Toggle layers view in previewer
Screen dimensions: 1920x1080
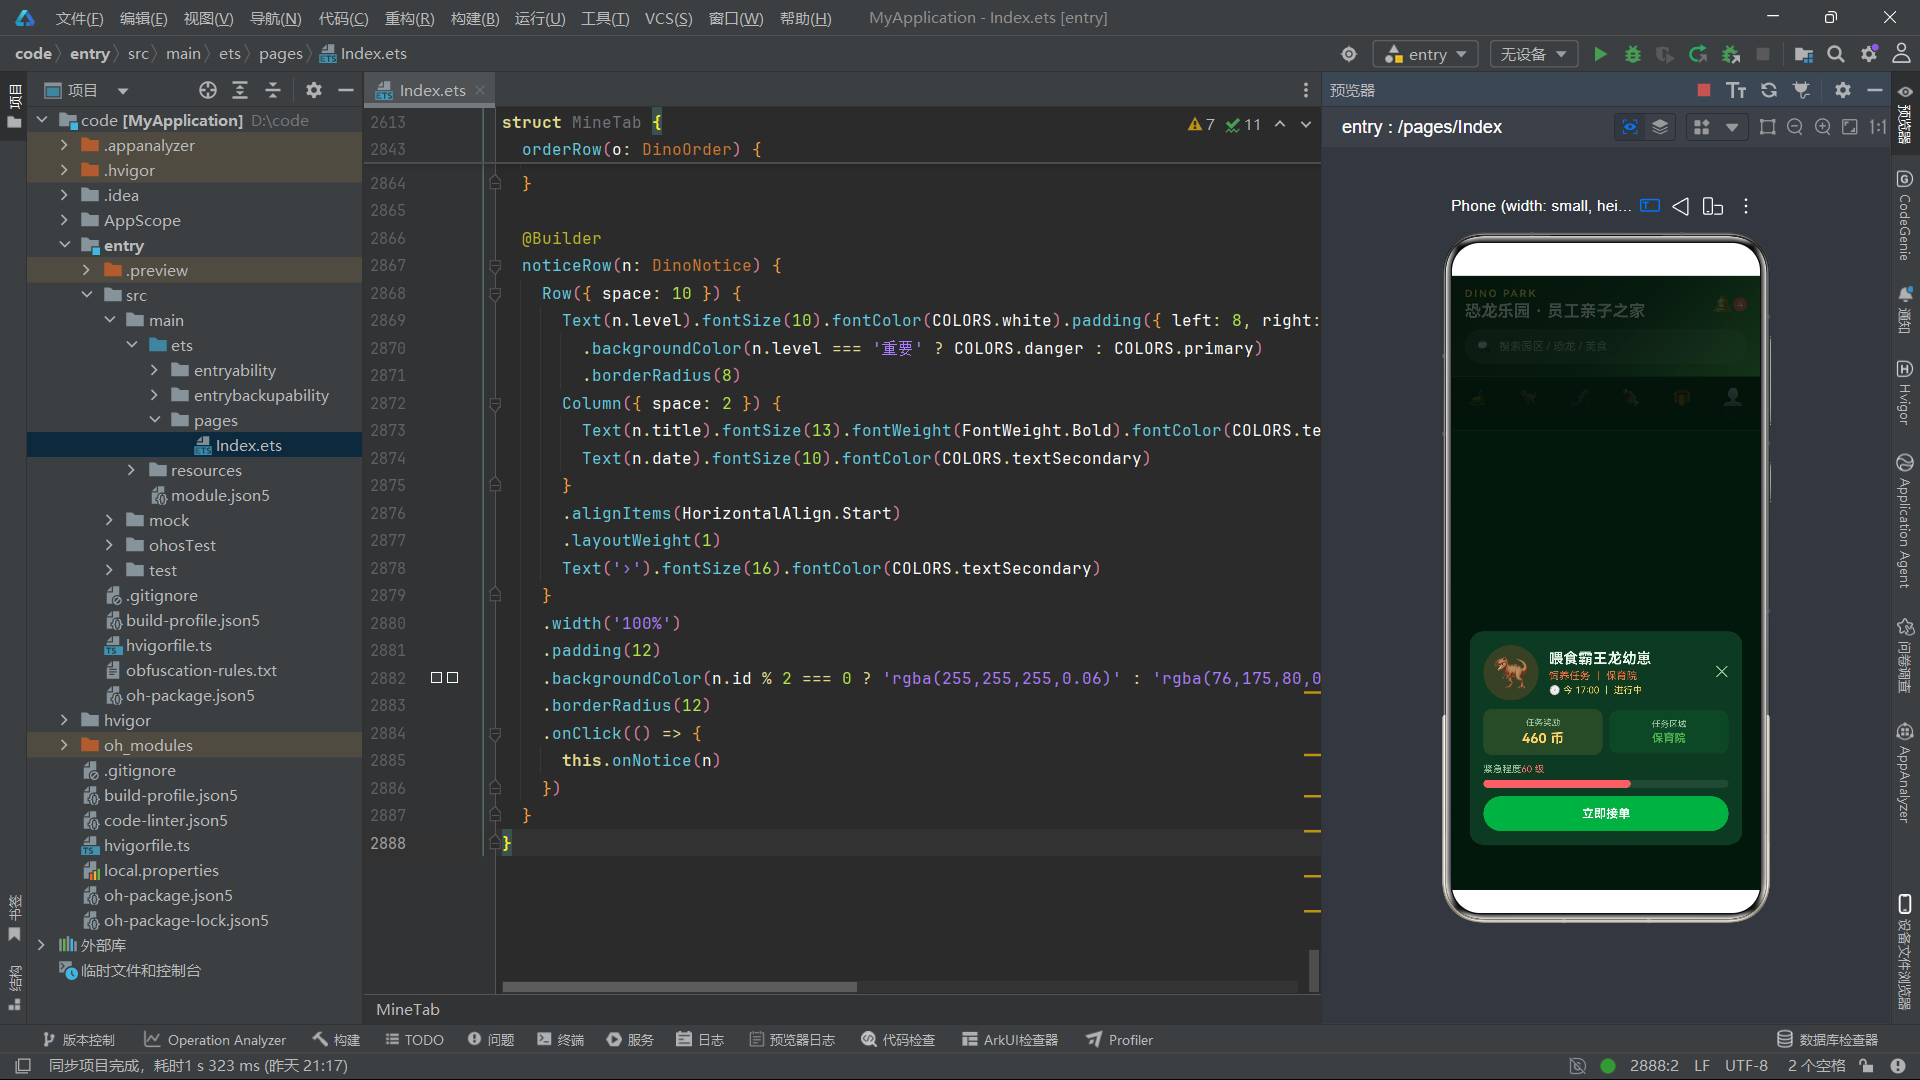pyautogui.click(x=1660, y=127)
